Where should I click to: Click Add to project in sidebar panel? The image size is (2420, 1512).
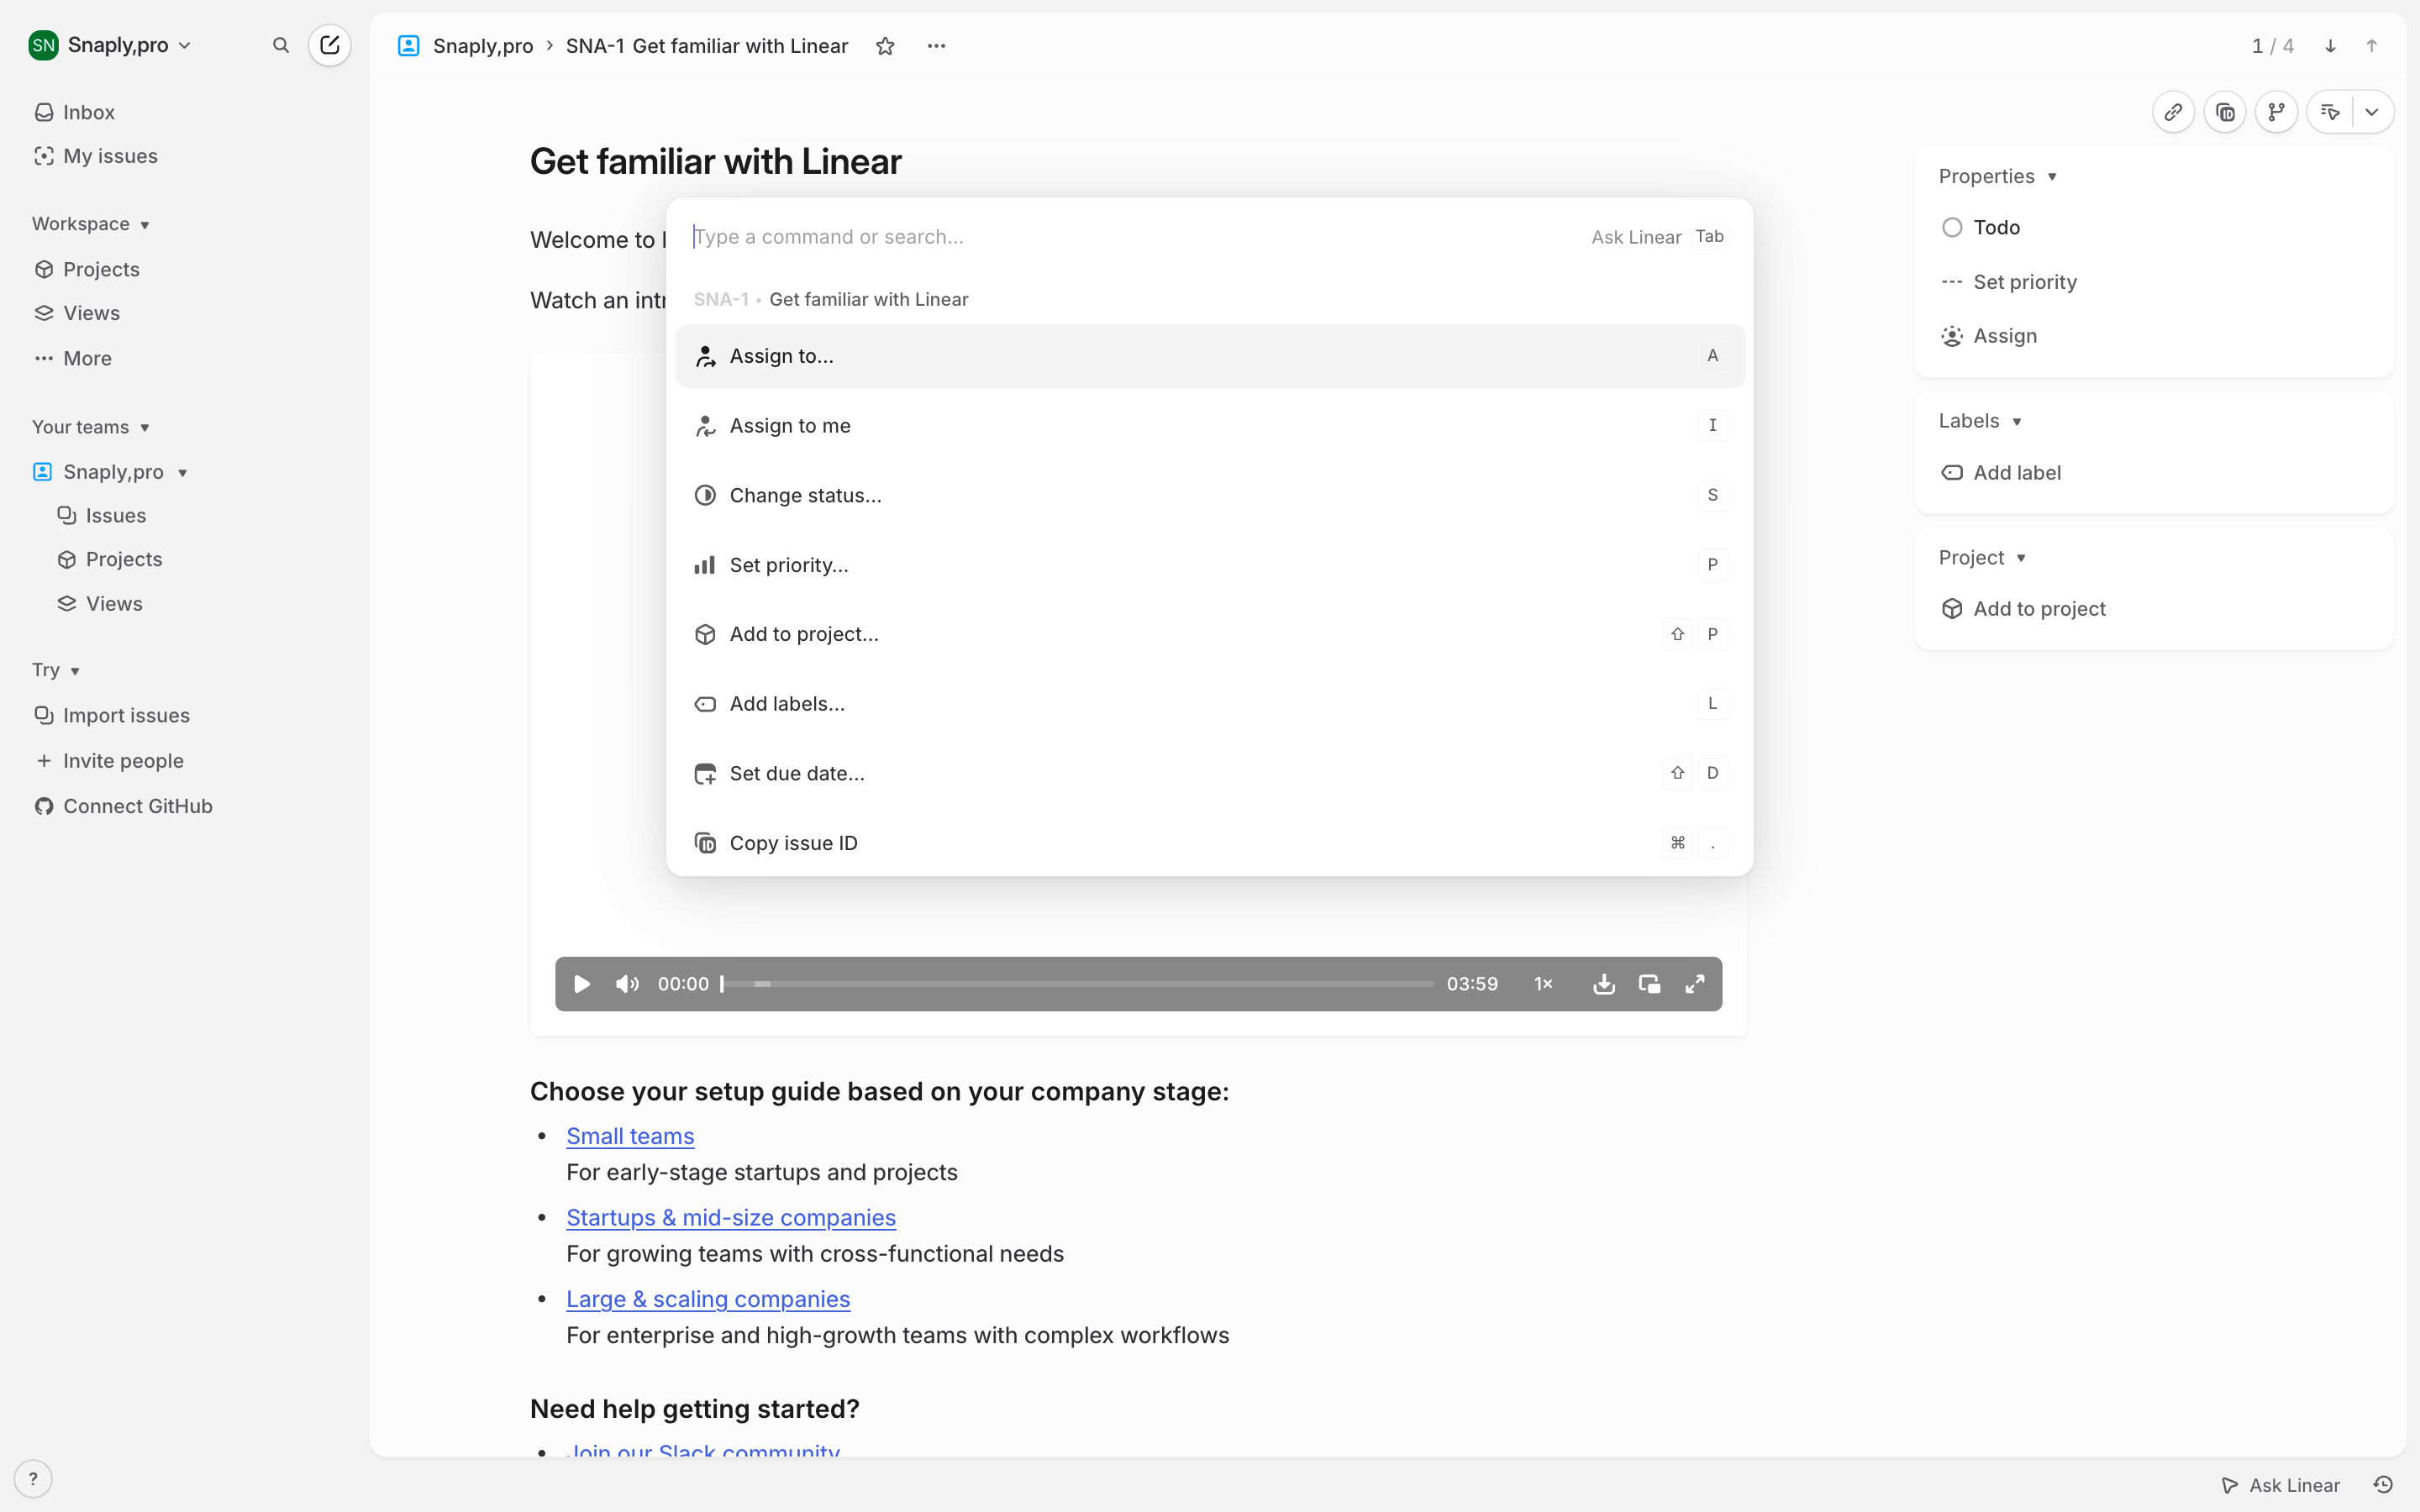[x=2023, y=609]
